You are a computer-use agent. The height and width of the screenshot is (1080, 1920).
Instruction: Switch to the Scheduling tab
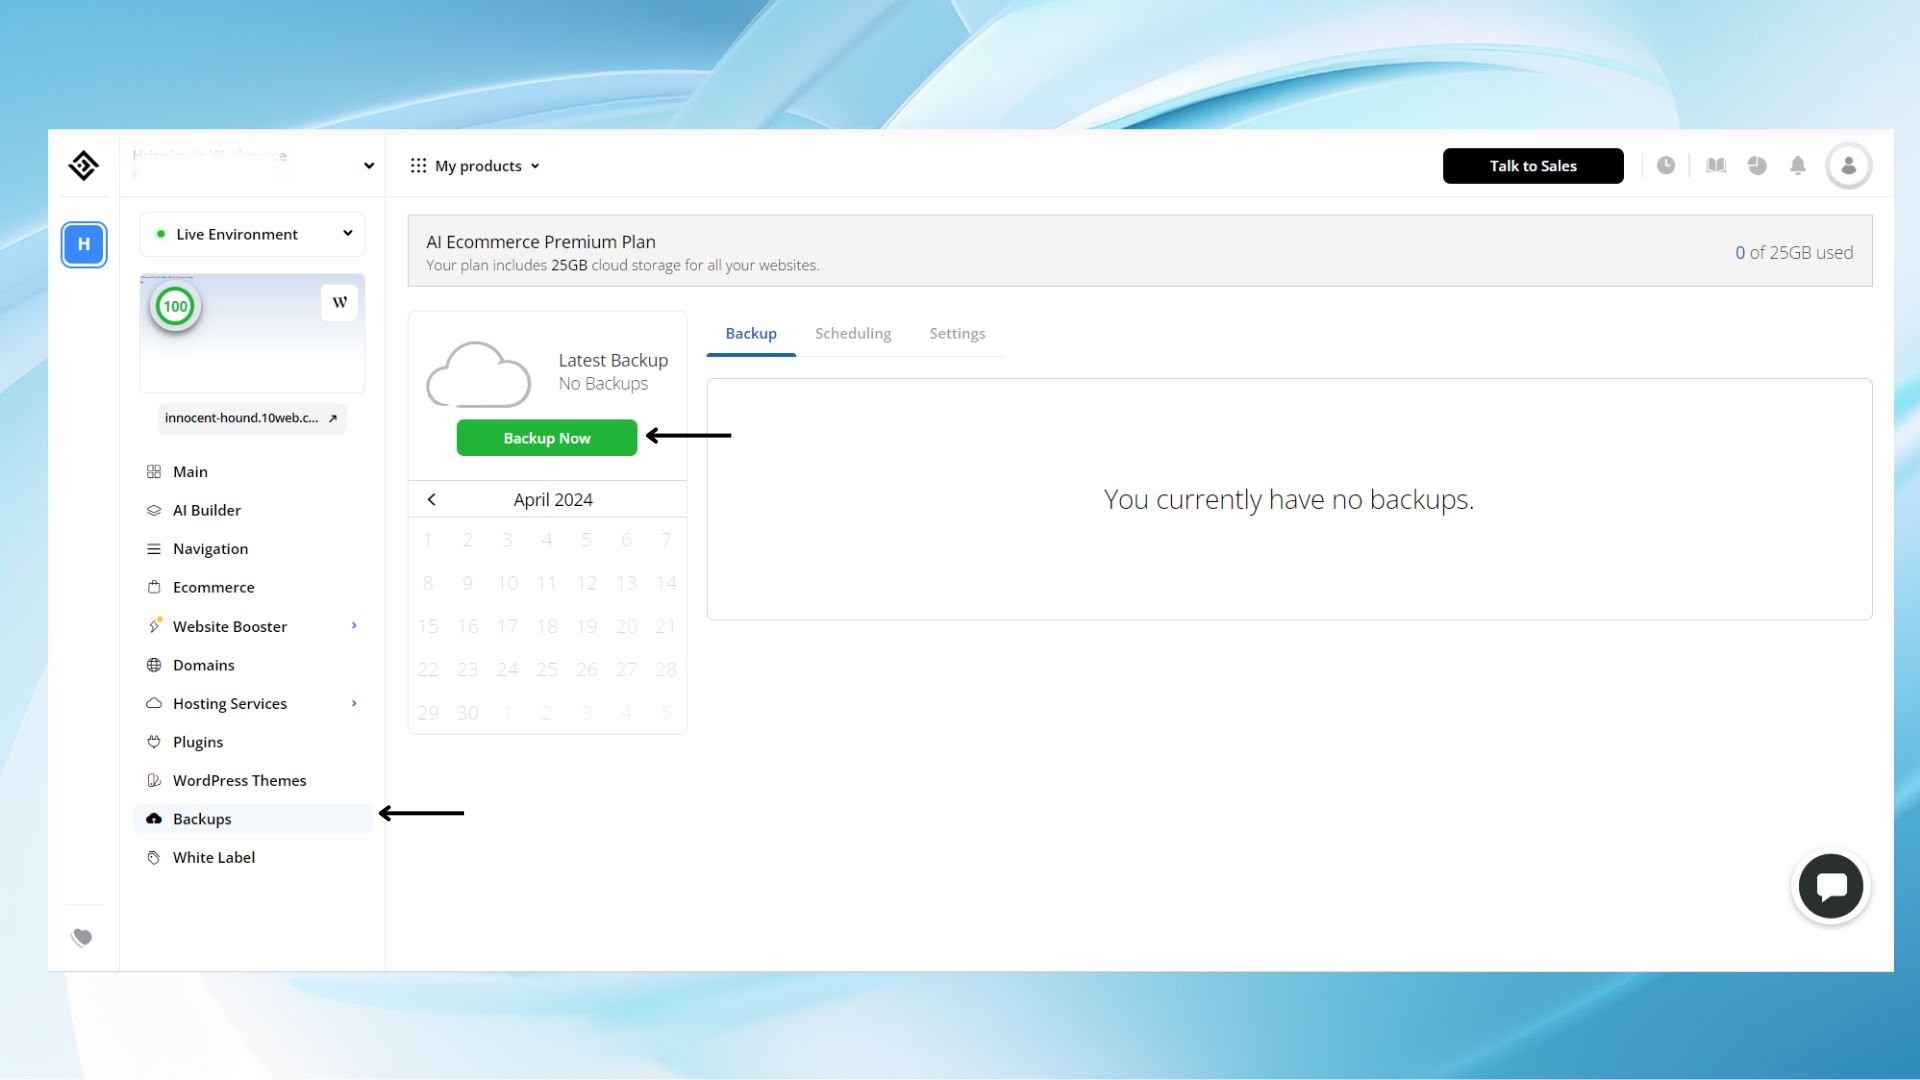click(x=852, y=334)
